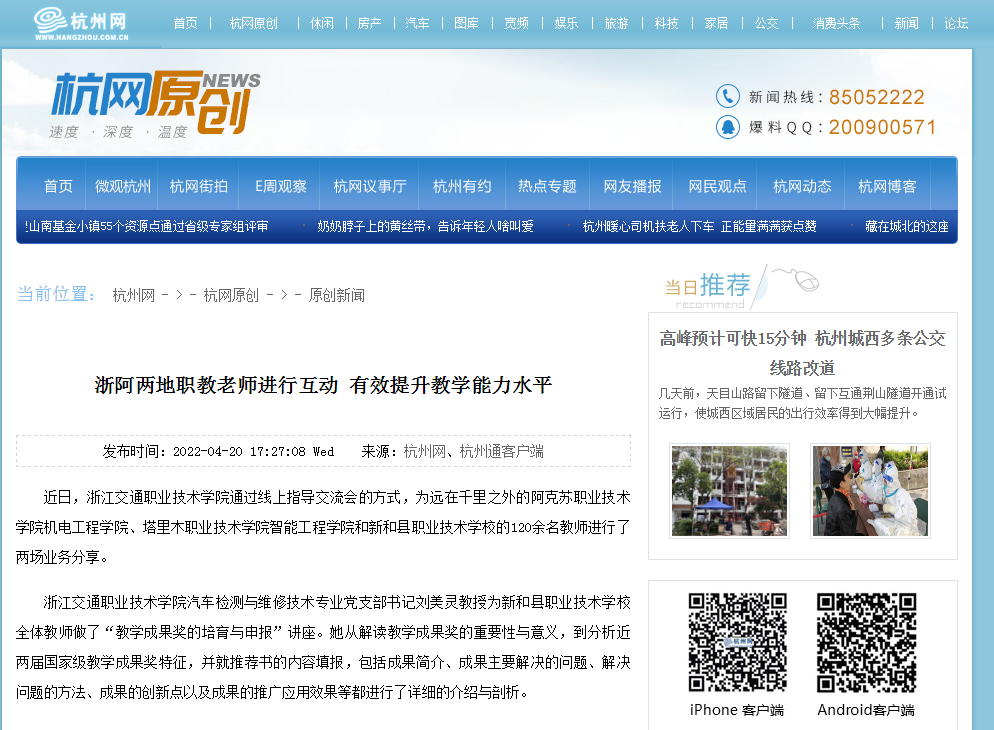The height and width of the screenshot is (730, 994).
Task: Click the news hotline phone icon
Action: (727, 96)
